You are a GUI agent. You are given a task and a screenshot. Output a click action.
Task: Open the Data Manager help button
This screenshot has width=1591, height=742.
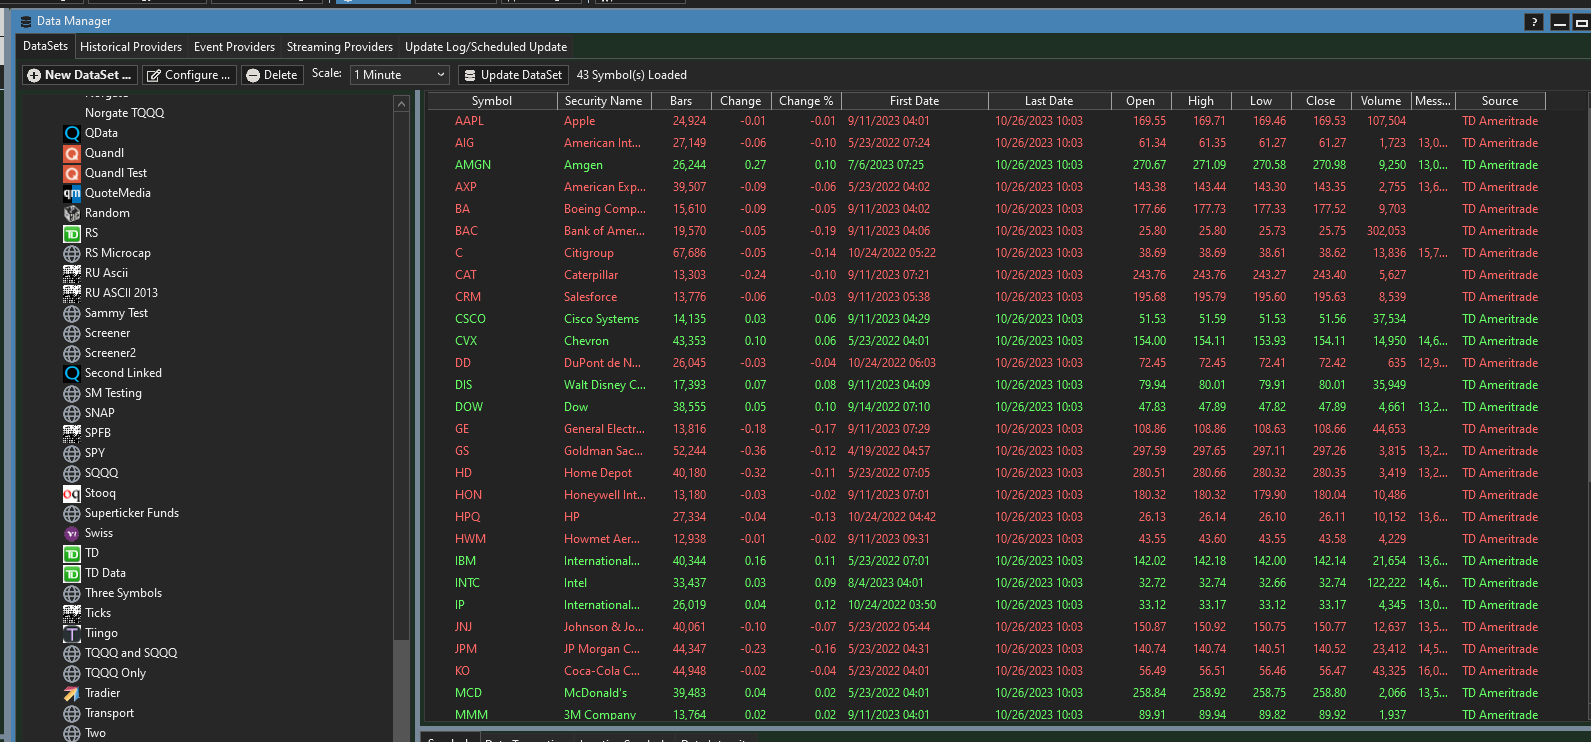(1534, 22)
